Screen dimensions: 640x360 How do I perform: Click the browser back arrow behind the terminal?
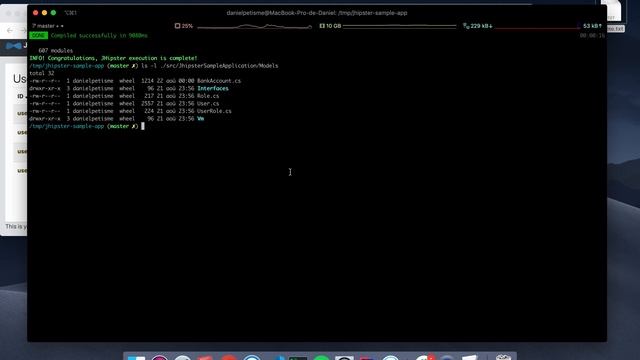(10, 30)
